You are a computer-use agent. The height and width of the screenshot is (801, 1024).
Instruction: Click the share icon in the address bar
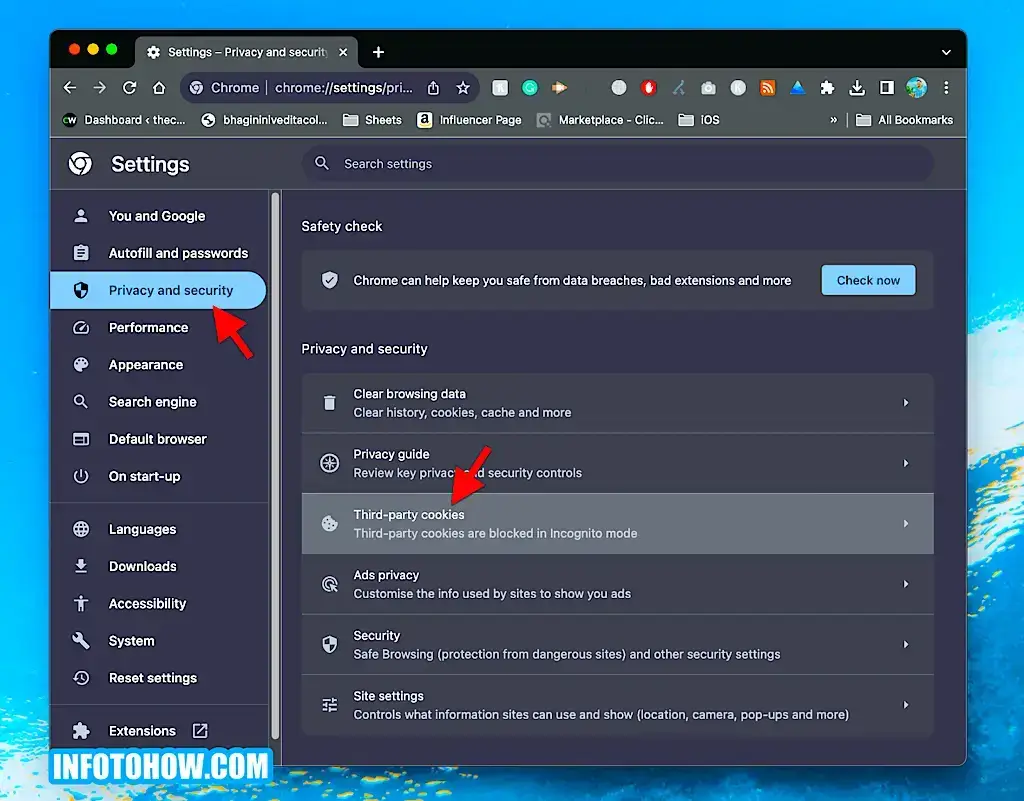(x=433, y=87)
